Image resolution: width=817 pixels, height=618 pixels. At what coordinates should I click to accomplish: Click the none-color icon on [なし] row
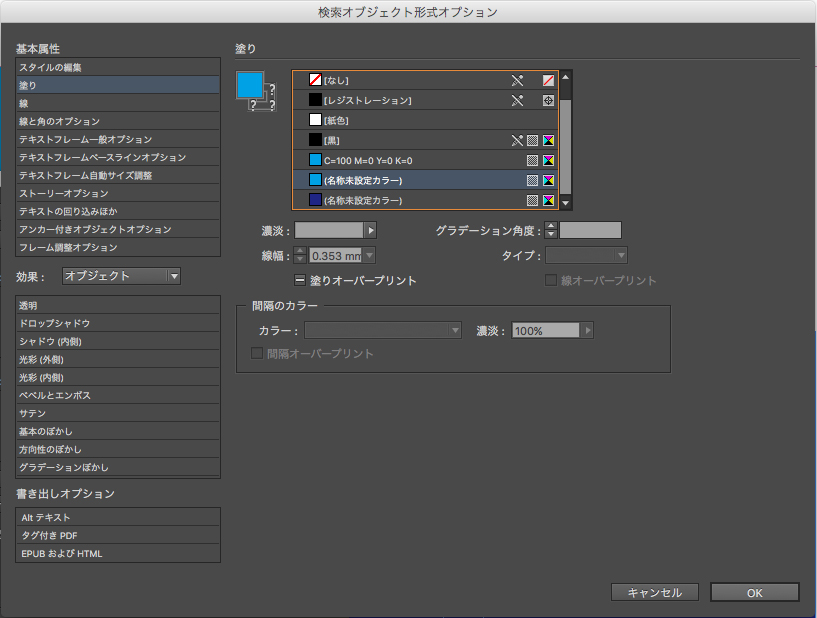point(548,80)
